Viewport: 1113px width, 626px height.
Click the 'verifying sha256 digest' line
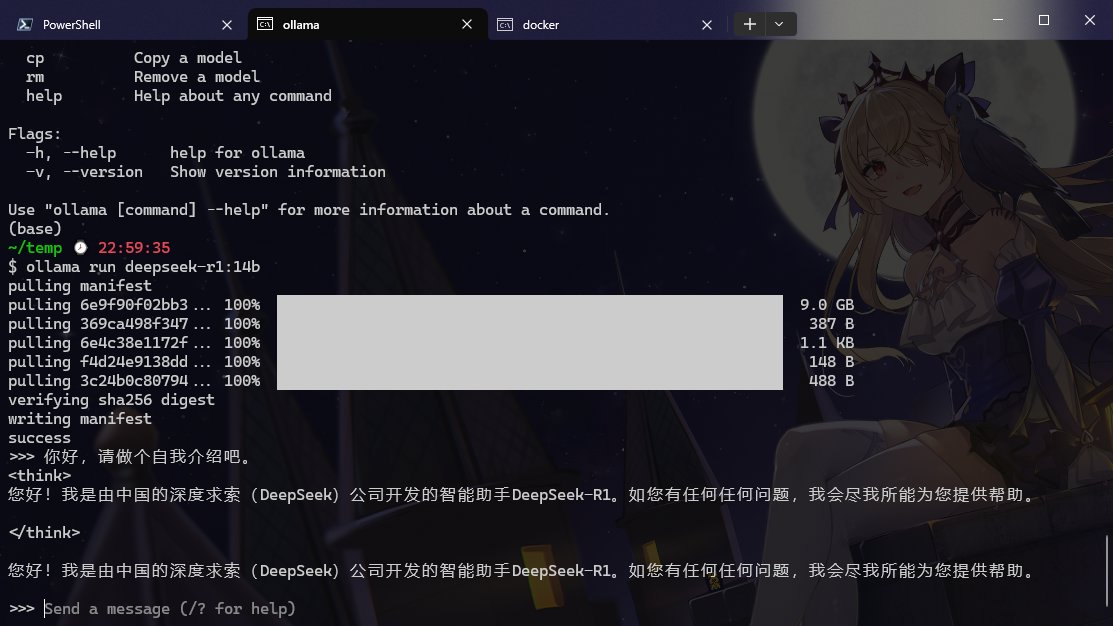click(x=111, y=400)
